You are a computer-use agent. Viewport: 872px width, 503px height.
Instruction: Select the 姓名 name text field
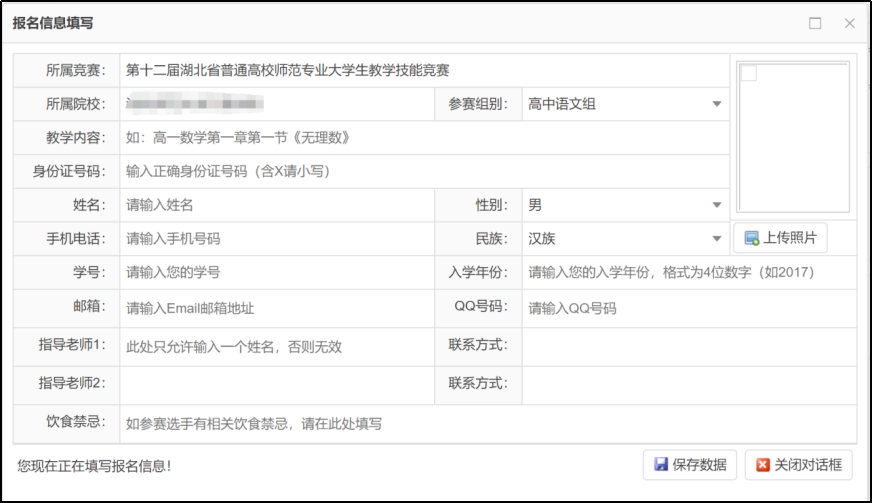point(277,205)
